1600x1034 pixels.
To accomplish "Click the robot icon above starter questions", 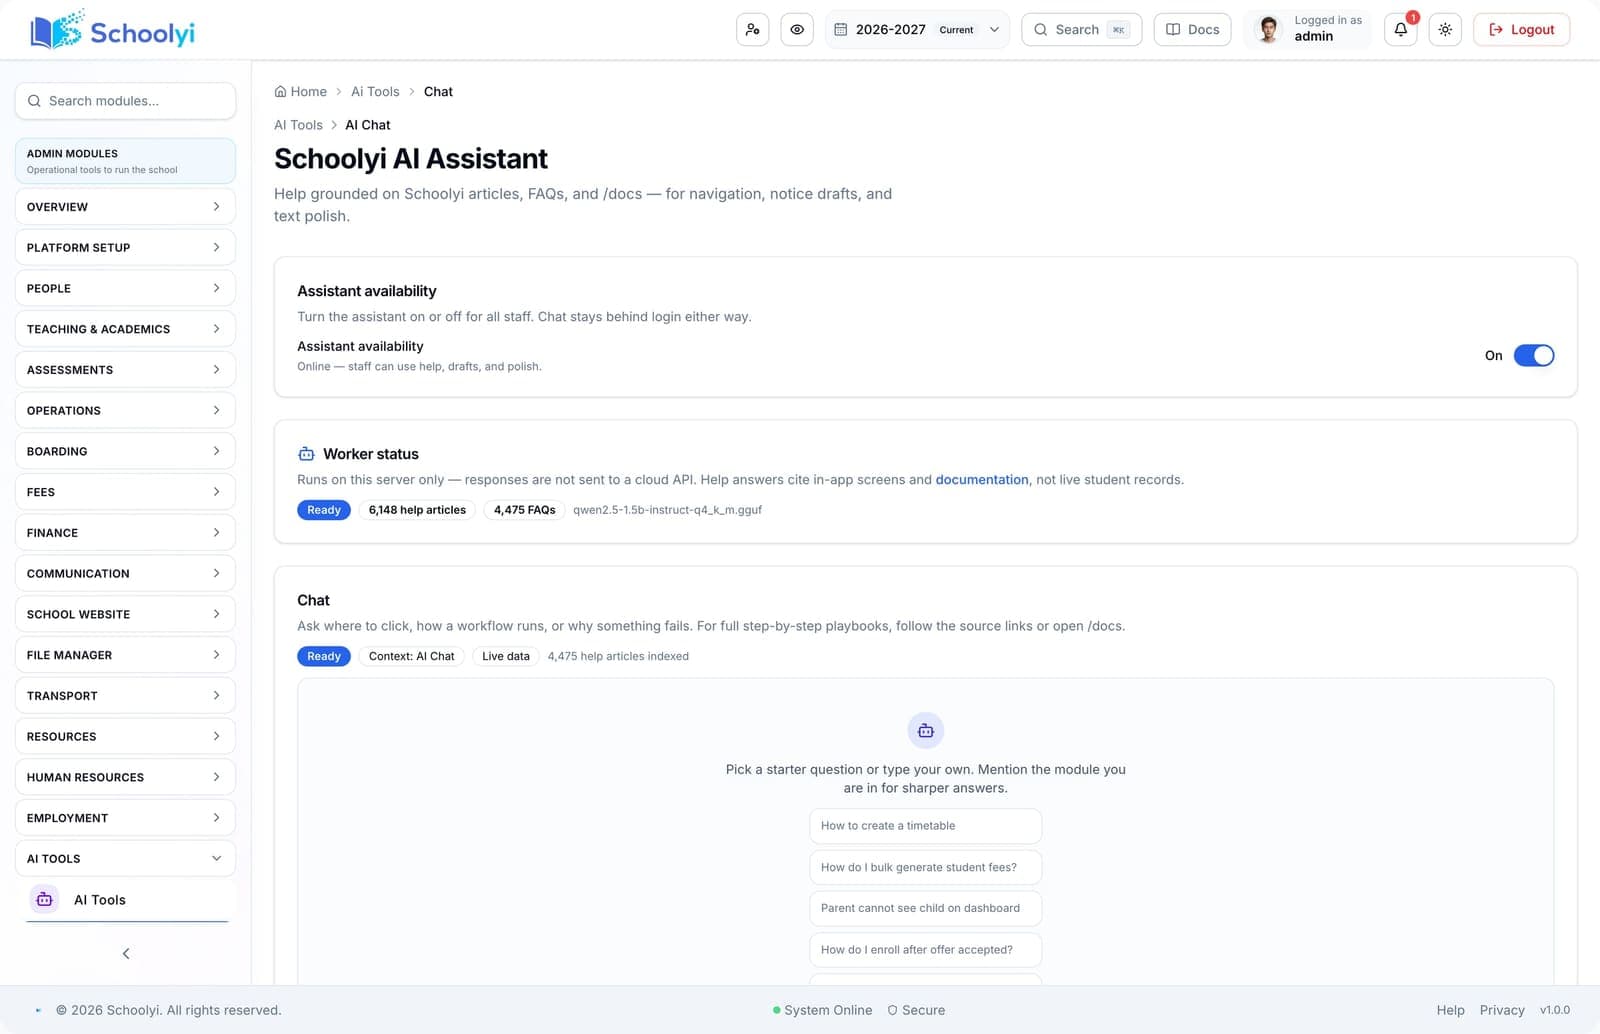I will click(926, 730).
